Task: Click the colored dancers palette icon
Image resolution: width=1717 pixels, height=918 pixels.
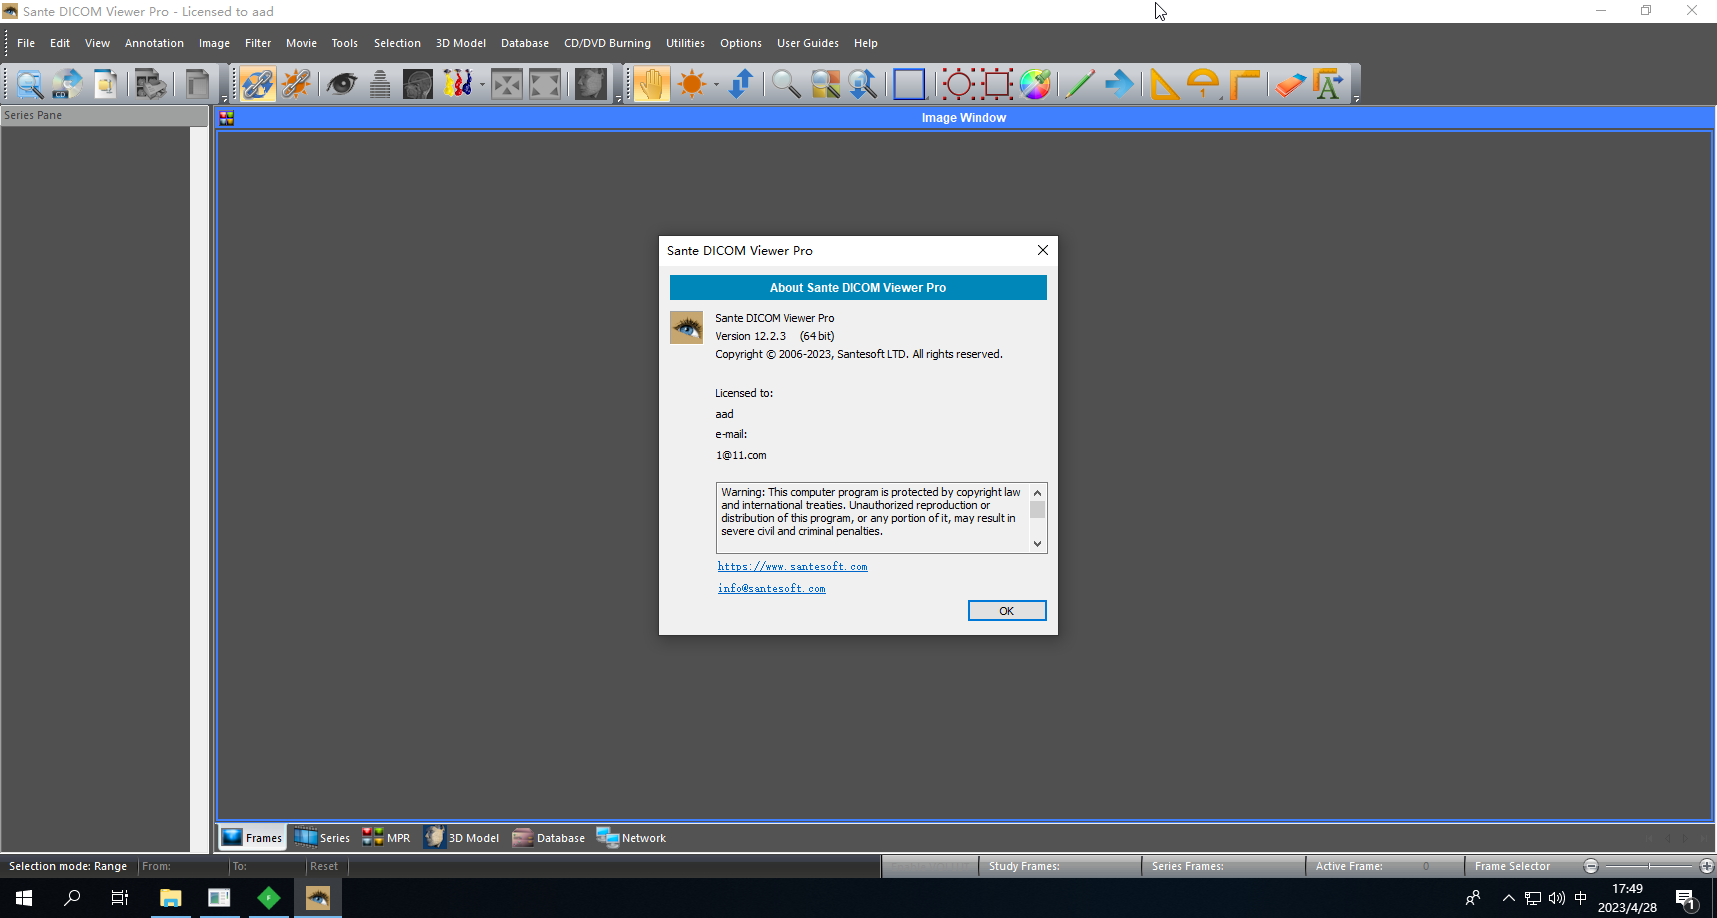Action: point(457,84)
